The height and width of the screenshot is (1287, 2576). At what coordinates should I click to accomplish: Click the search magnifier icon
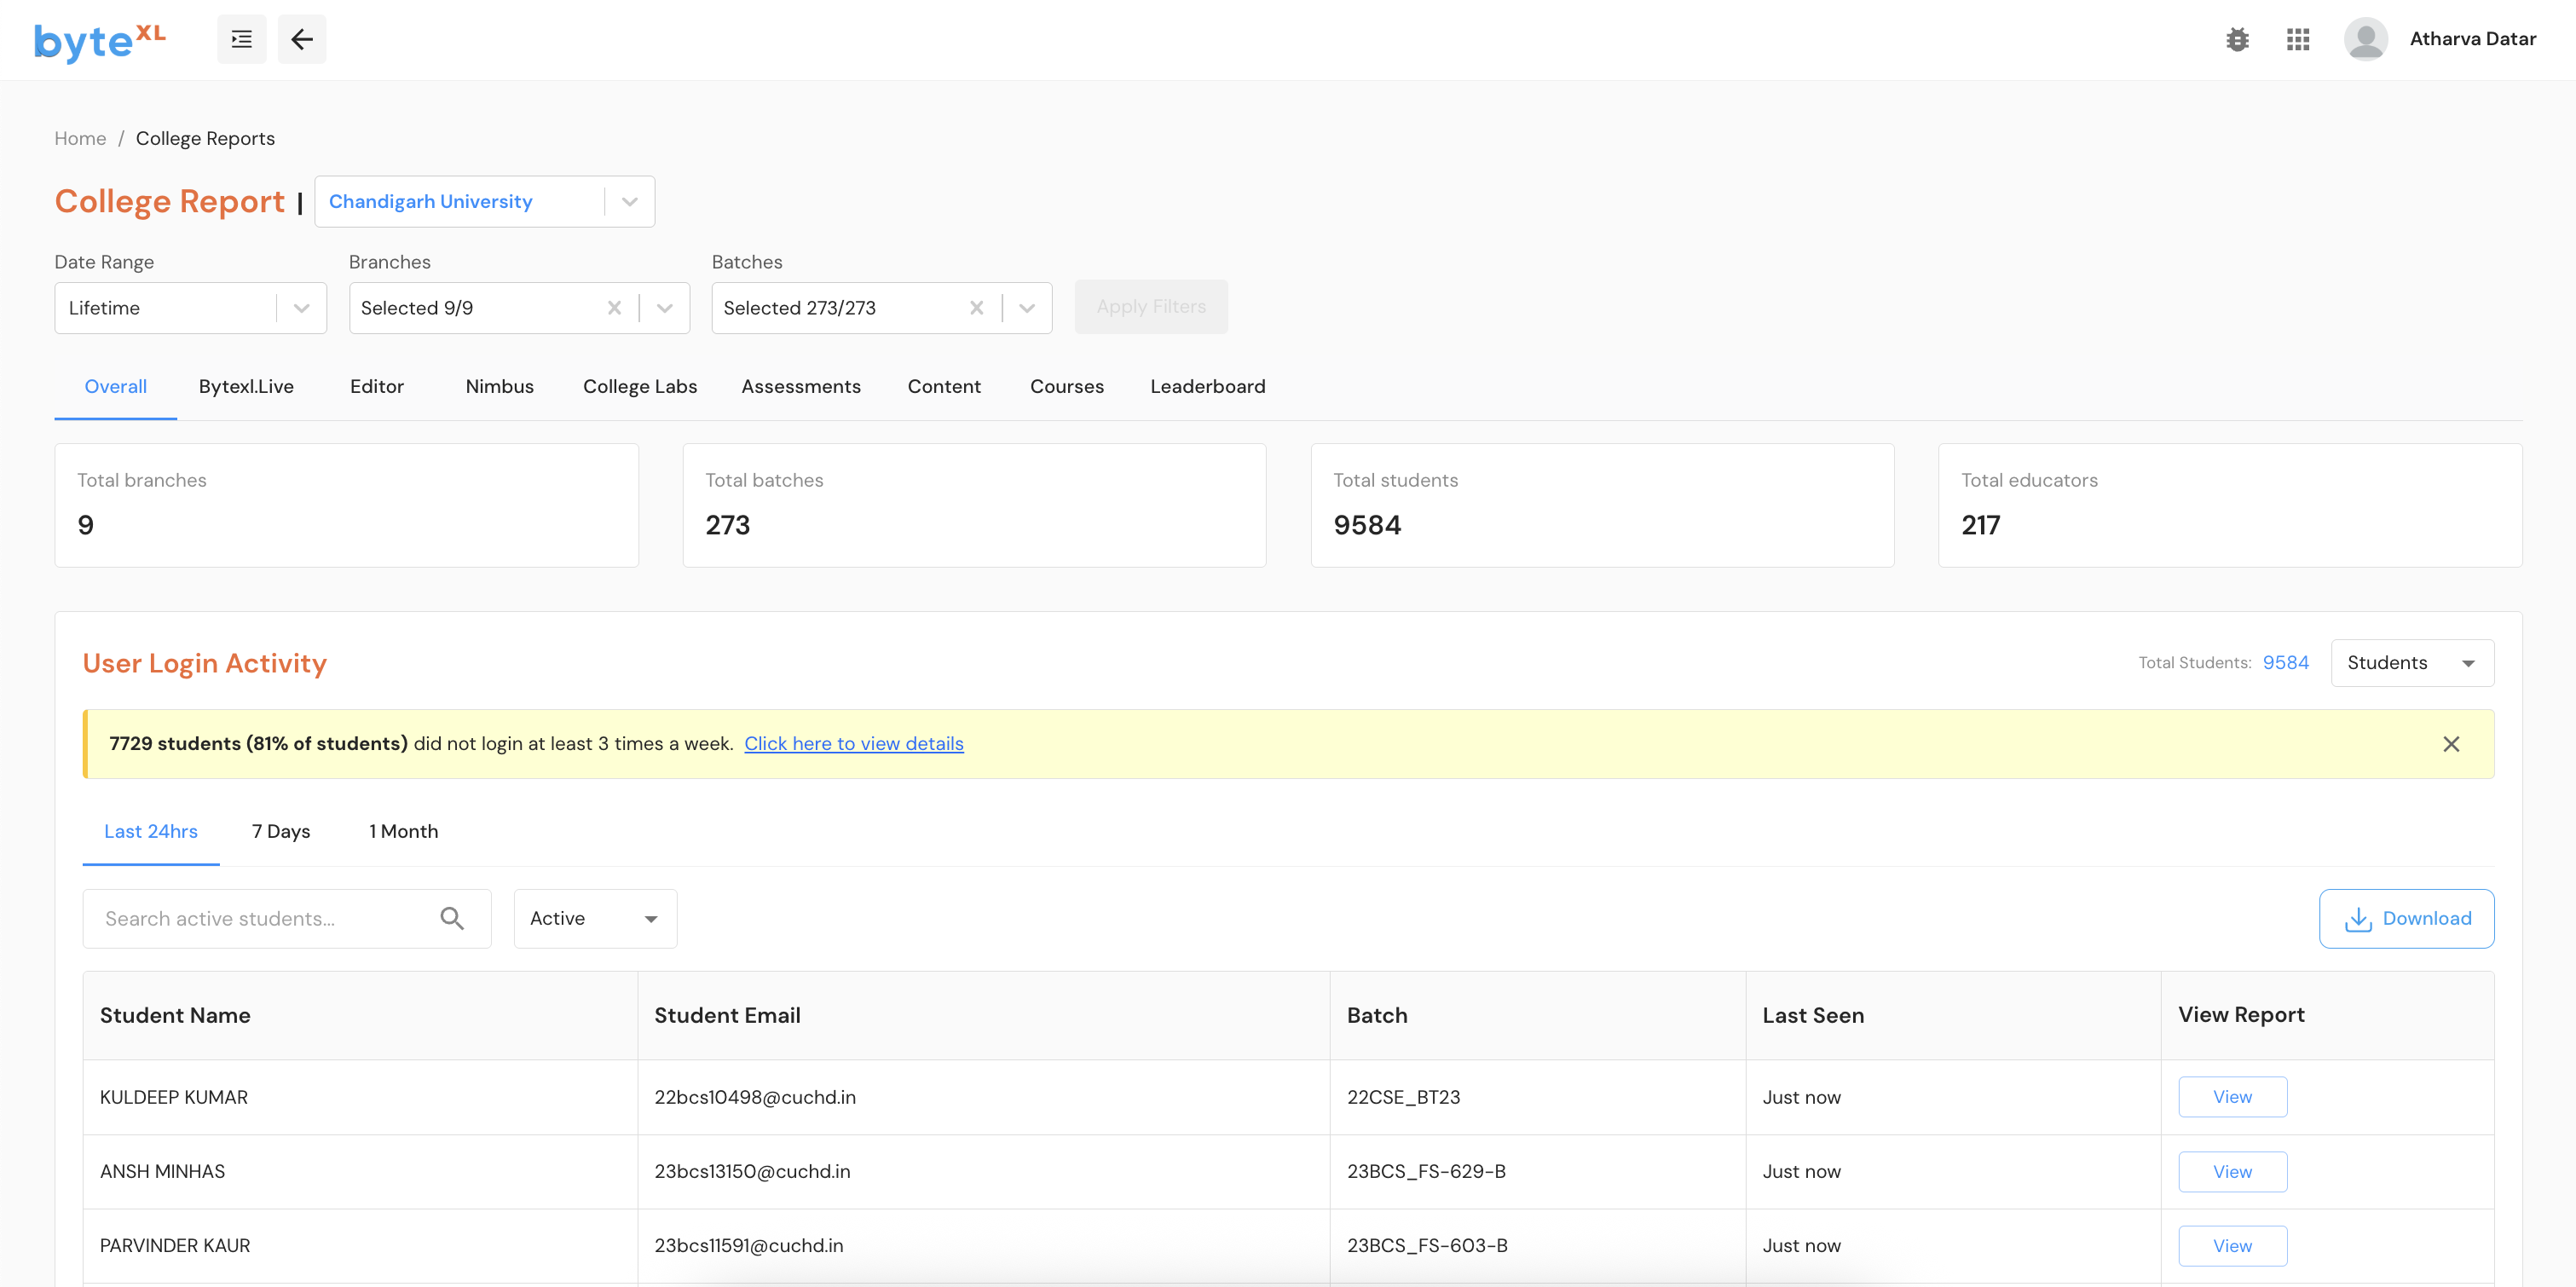pos(452,918)
